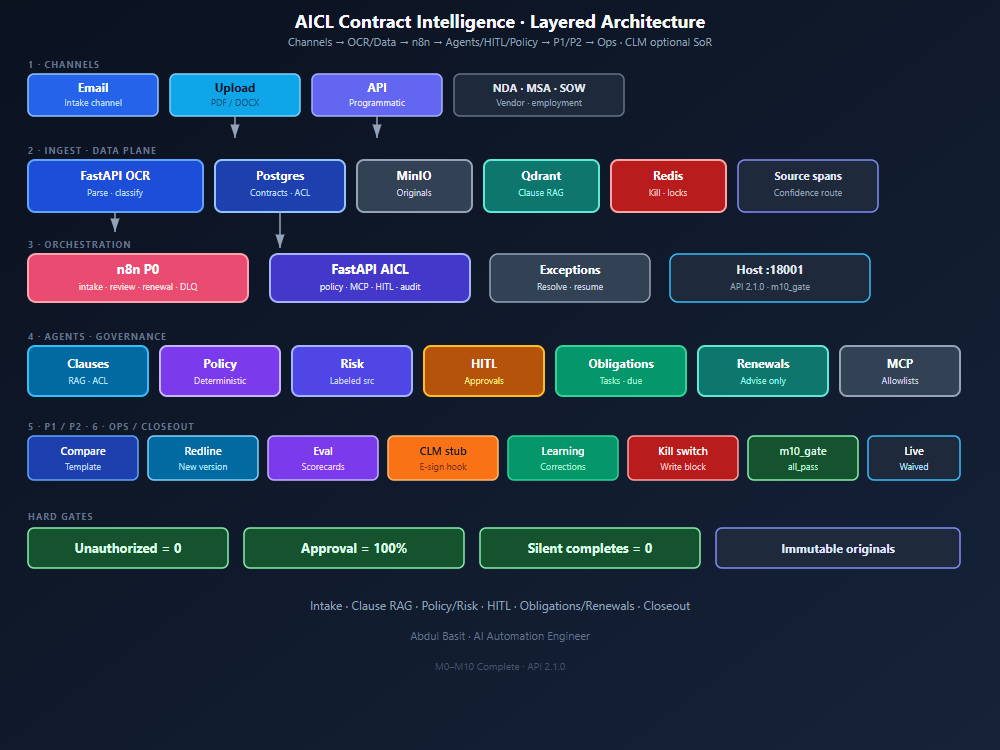Select the m10_gate all_pass box
The width and height of the screenshot is (1000, 750).
click(x=803, y=458)
